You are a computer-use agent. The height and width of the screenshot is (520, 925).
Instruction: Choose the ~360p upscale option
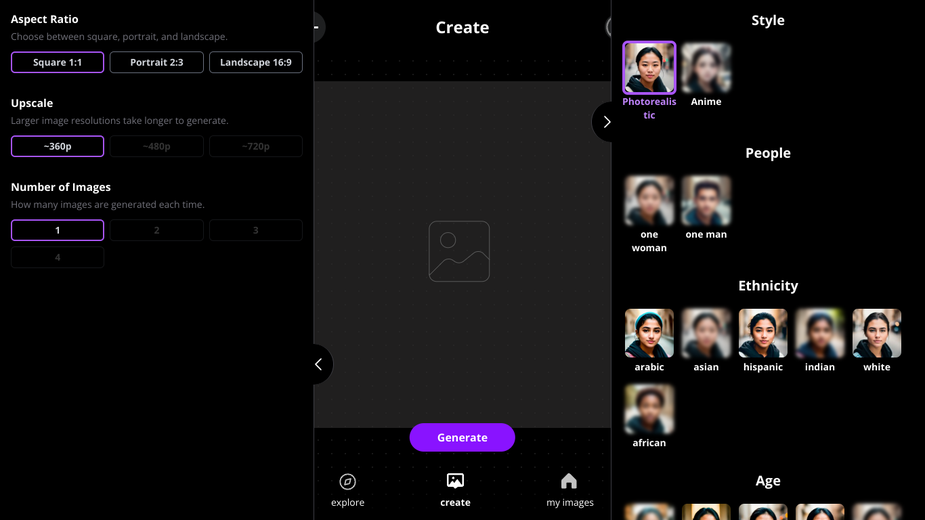[57, 146]
